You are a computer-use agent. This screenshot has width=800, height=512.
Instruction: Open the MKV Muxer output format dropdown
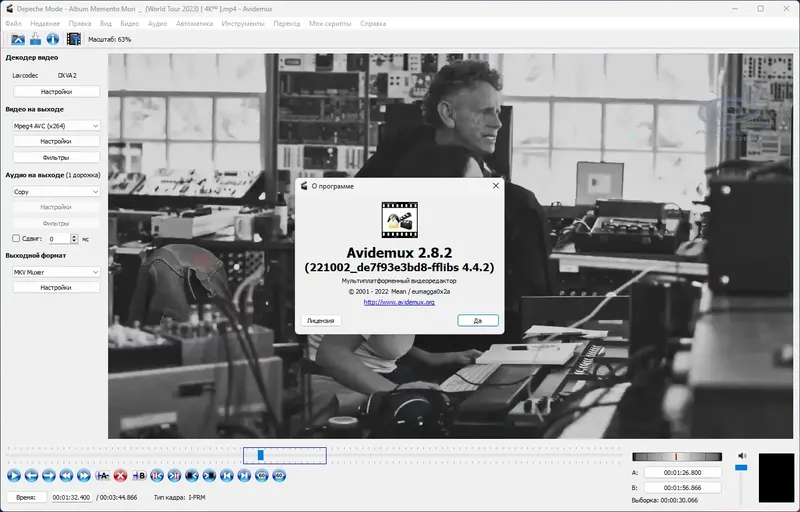point(56,272)
